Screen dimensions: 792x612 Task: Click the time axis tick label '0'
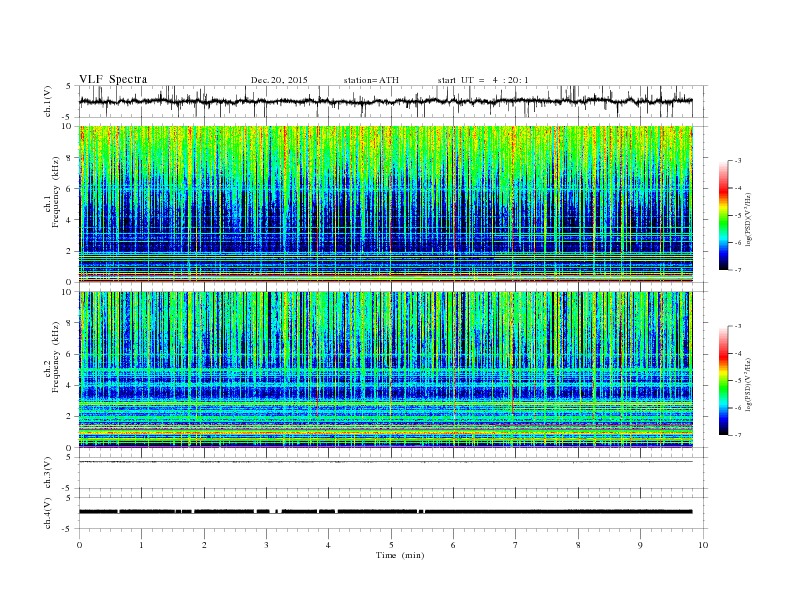click(79, 545)
